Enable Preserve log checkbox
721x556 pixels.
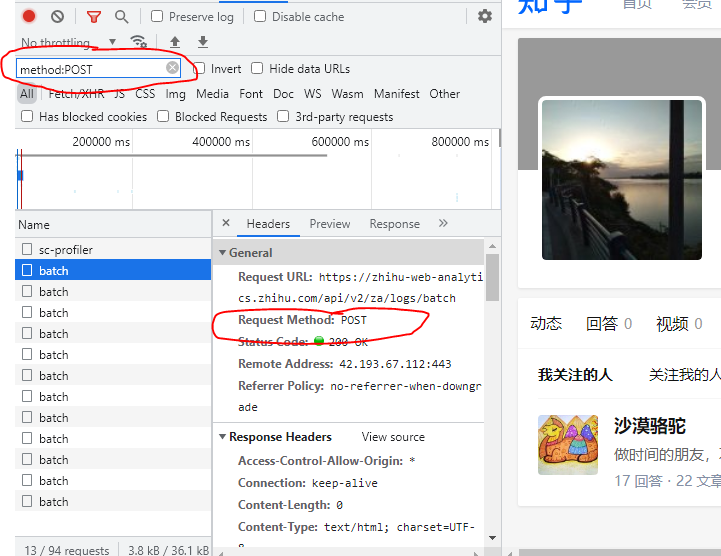coord(157,17)
